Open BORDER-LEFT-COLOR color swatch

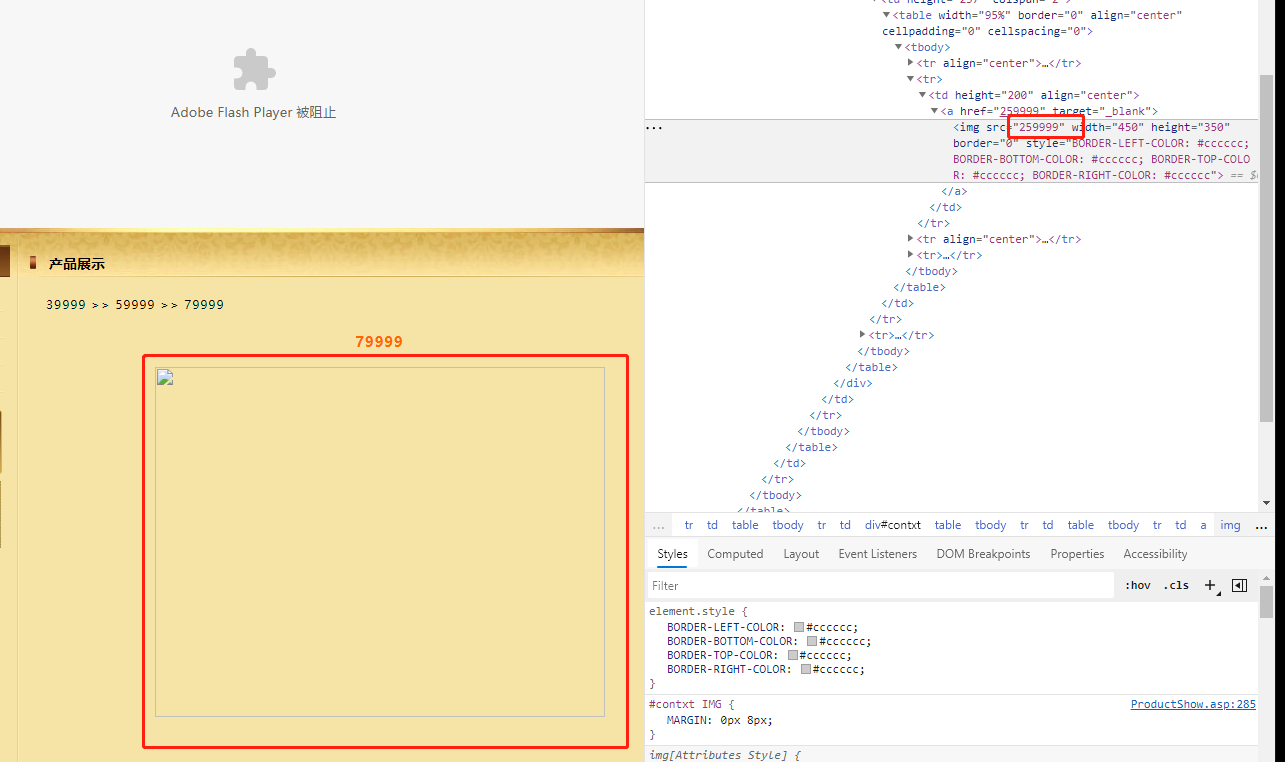click(x=799, y=627)
